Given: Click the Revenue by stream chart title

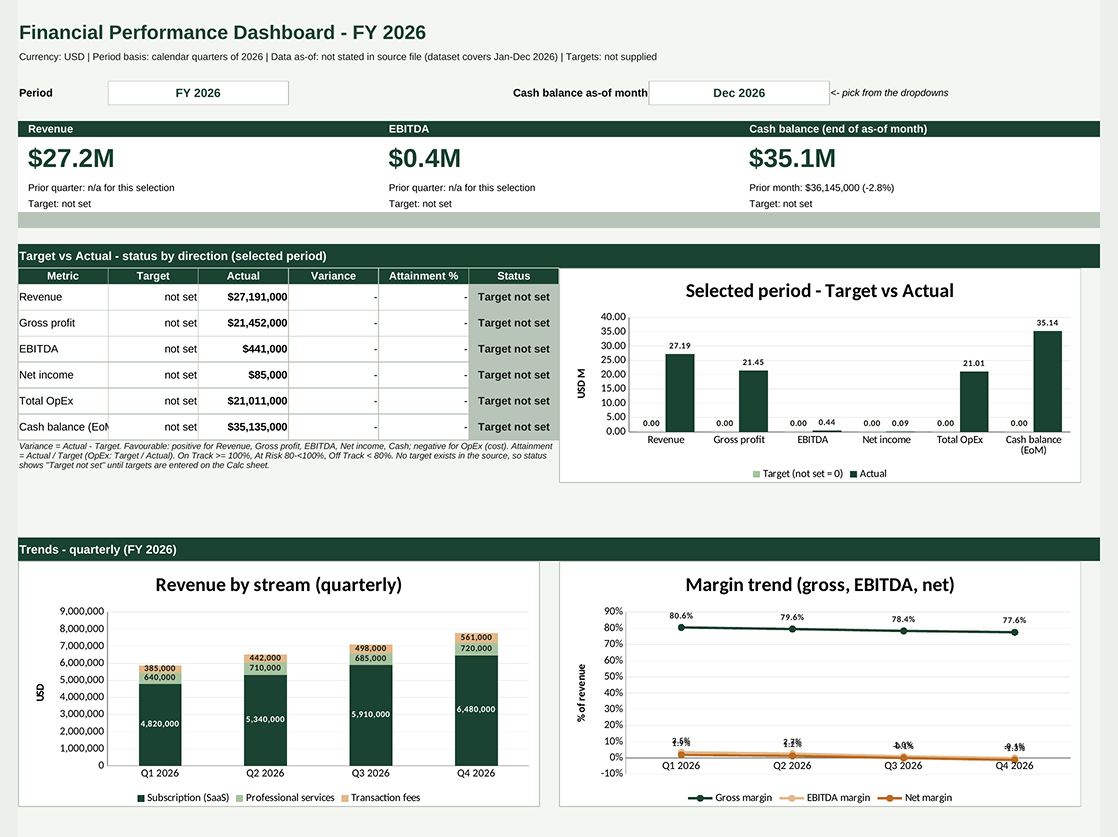Looking at the screenshot, I should click(x=279, y=585).
